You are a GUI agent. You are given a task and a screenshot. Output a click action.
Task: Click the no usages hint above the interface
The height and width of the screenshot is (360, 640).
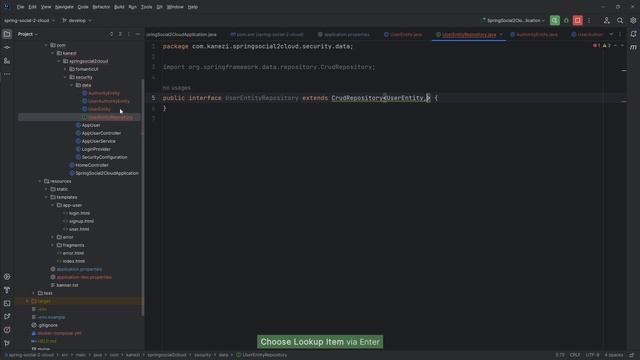176,88
